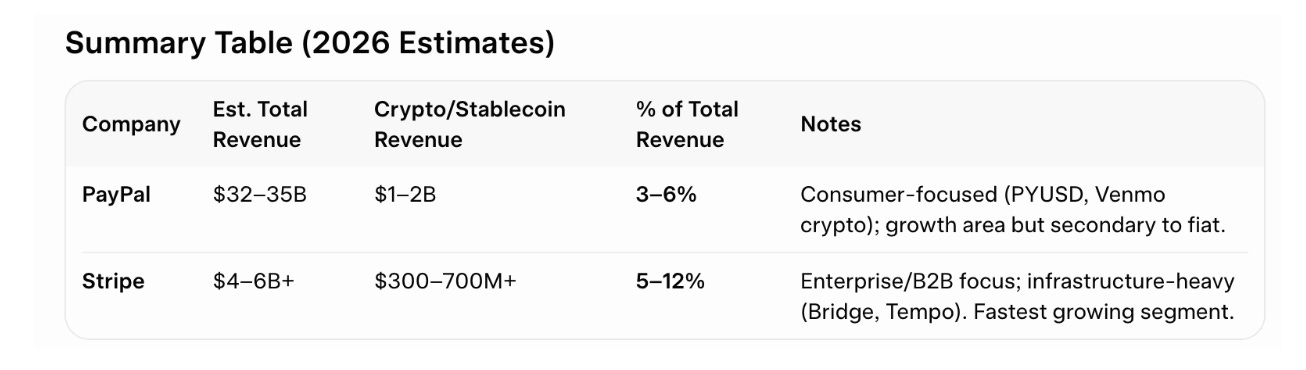Select PayPal's $1–2B crypto revenue cell
This screenshot has width=1306, height=370.
click(405, 194)
